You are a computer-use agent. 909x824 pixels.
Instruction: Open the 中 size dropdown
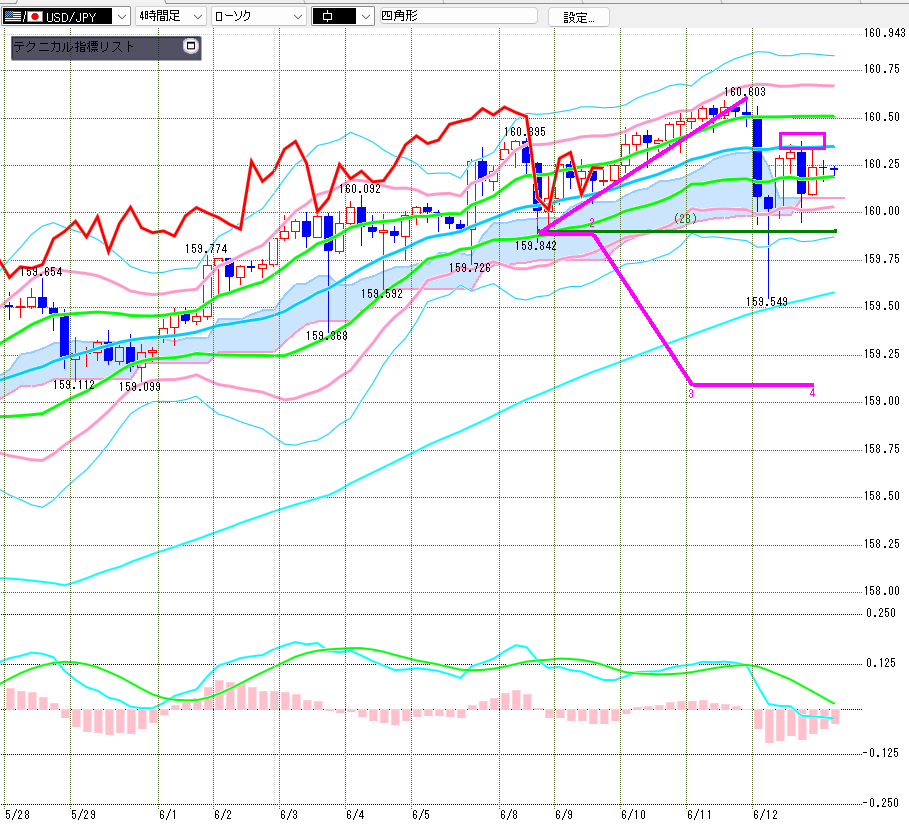[x=342, y=16]
